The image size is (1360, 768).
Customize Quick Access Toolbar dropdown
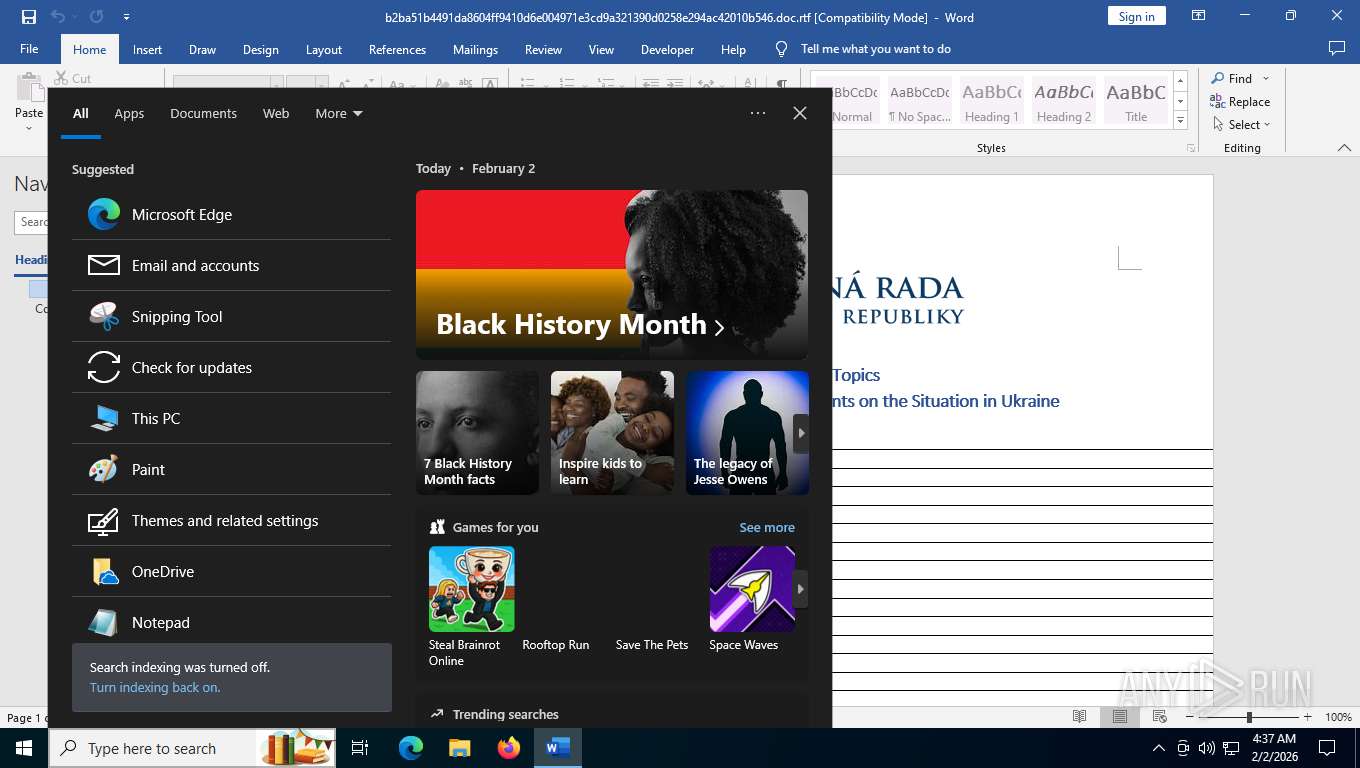(126, 17)
